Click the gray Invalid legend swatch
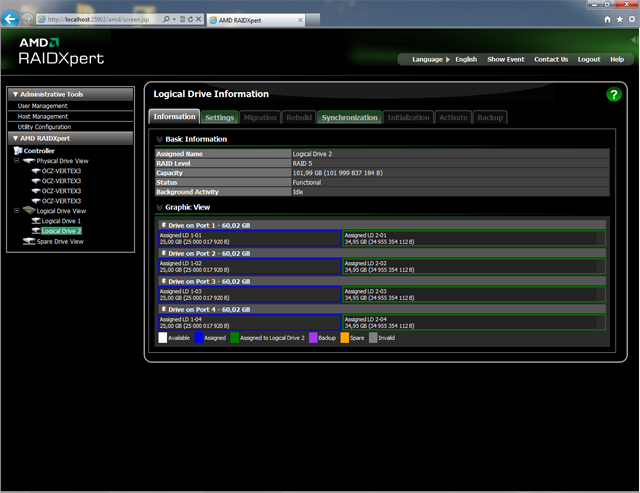The height and width of the screenshot is (493, 640). click(373, 338)
